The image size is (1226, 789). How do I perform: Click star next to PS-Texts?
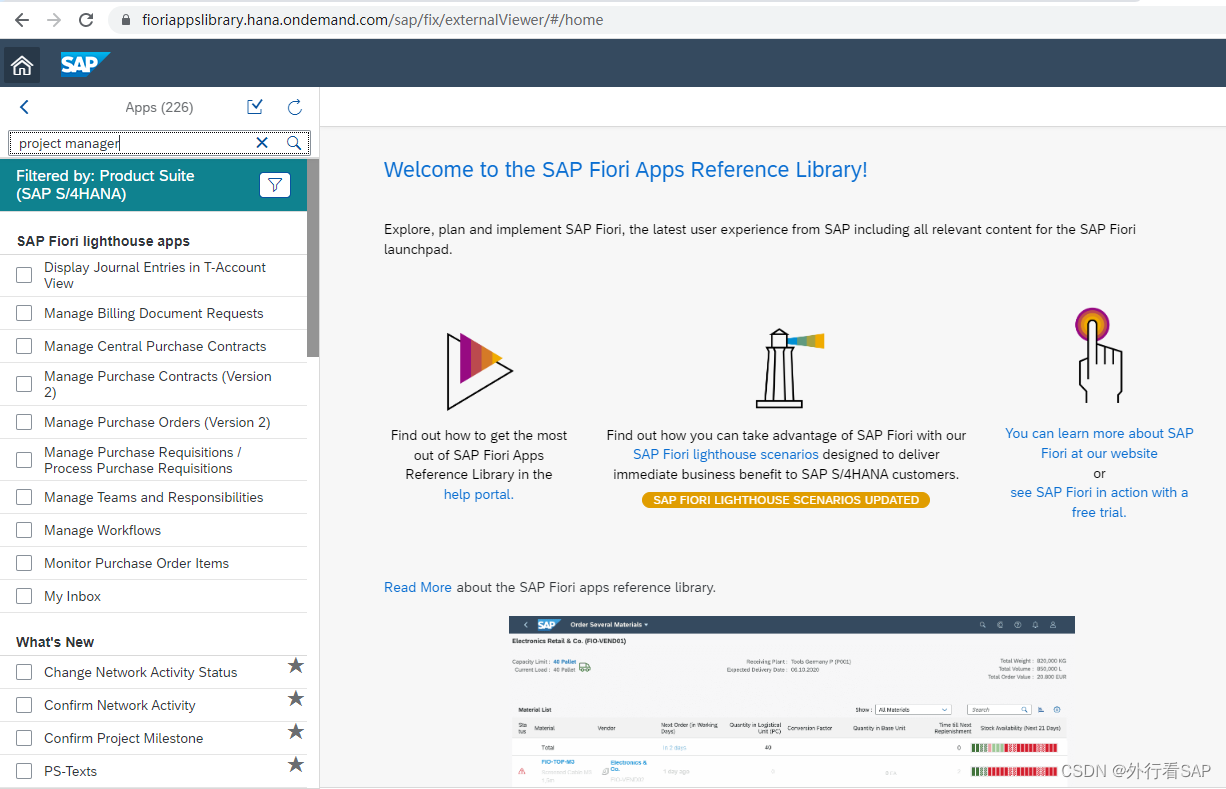pos(295,765)
